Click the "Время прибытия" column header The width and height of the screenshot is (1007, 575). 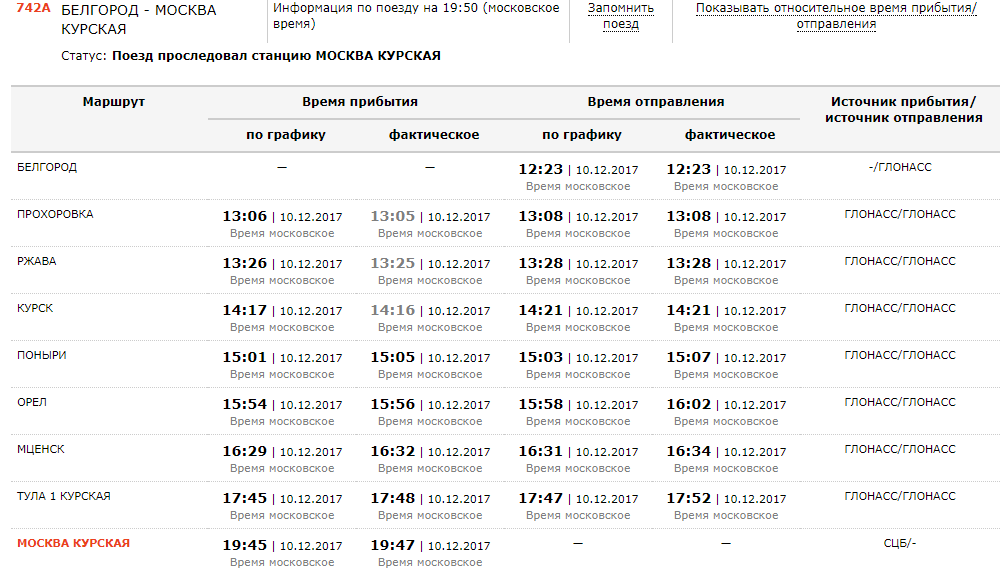pos(360,102)
